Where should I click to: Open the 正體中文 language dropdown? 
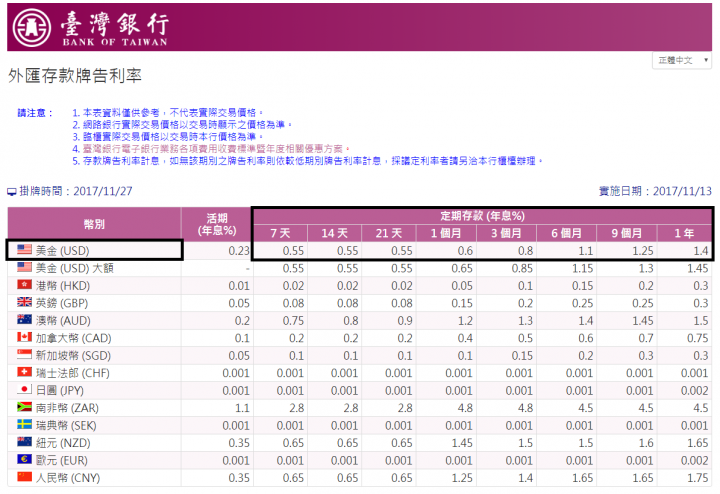point(682,60)
